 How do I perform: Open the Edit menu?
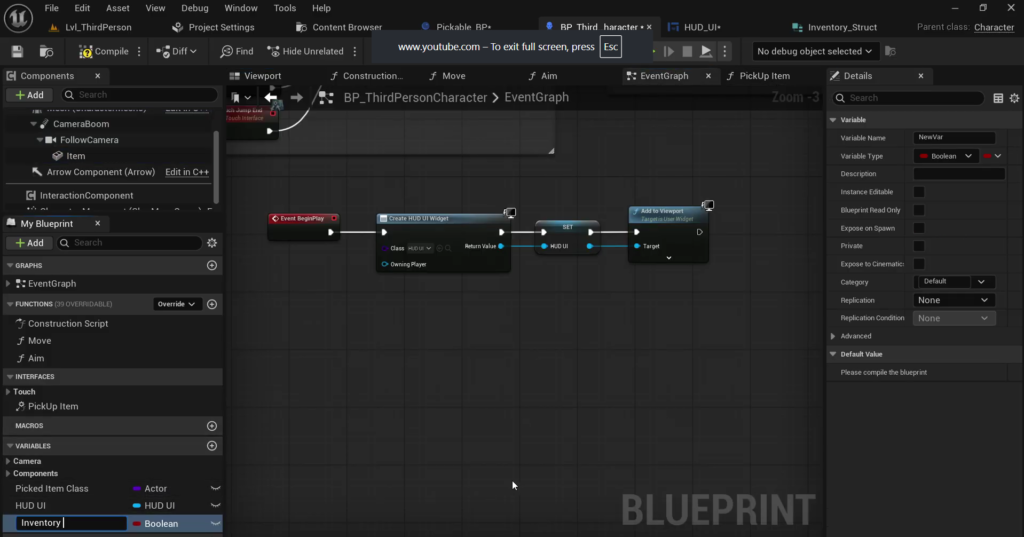82,8
